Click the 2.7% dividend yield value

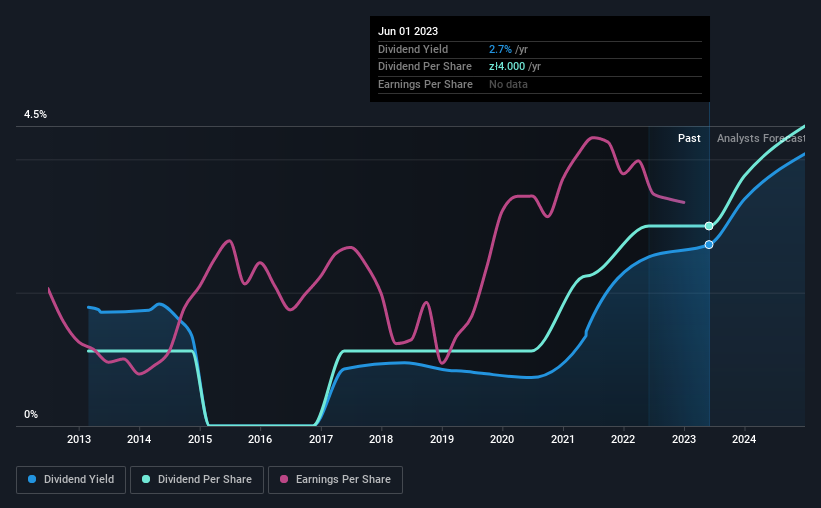coord(500,49)
